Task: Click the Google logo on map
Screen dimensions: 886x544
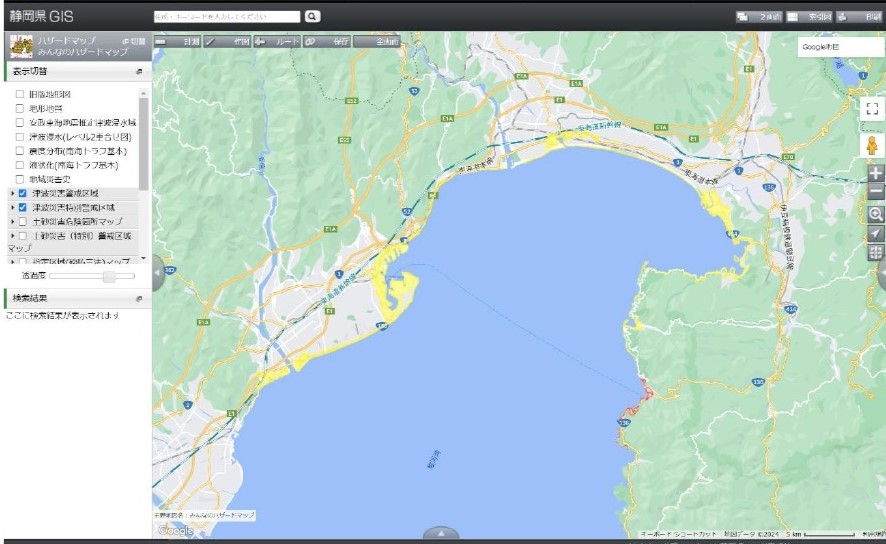Action: (176, 530)
